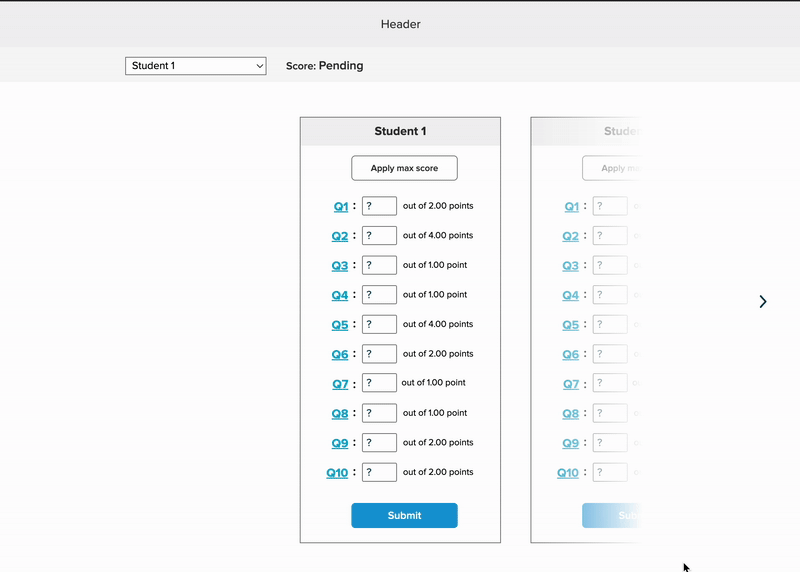
Task: Open Q8 link in Student 1 card
Action: (x=340, y=414)
